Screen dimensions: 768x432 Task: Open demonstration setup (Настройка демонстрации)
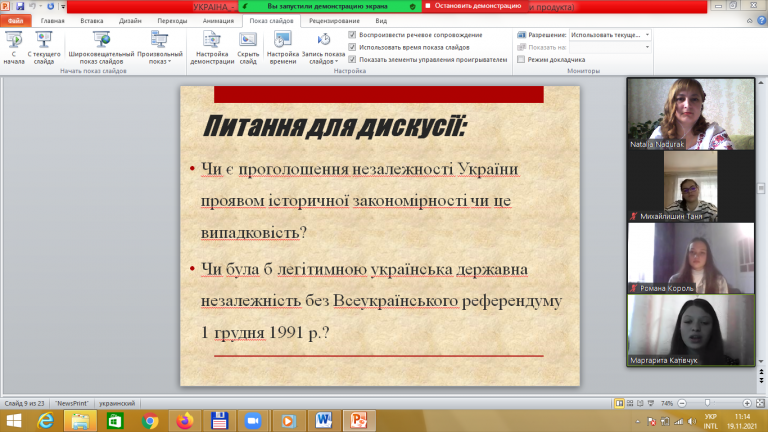(212, 47)
